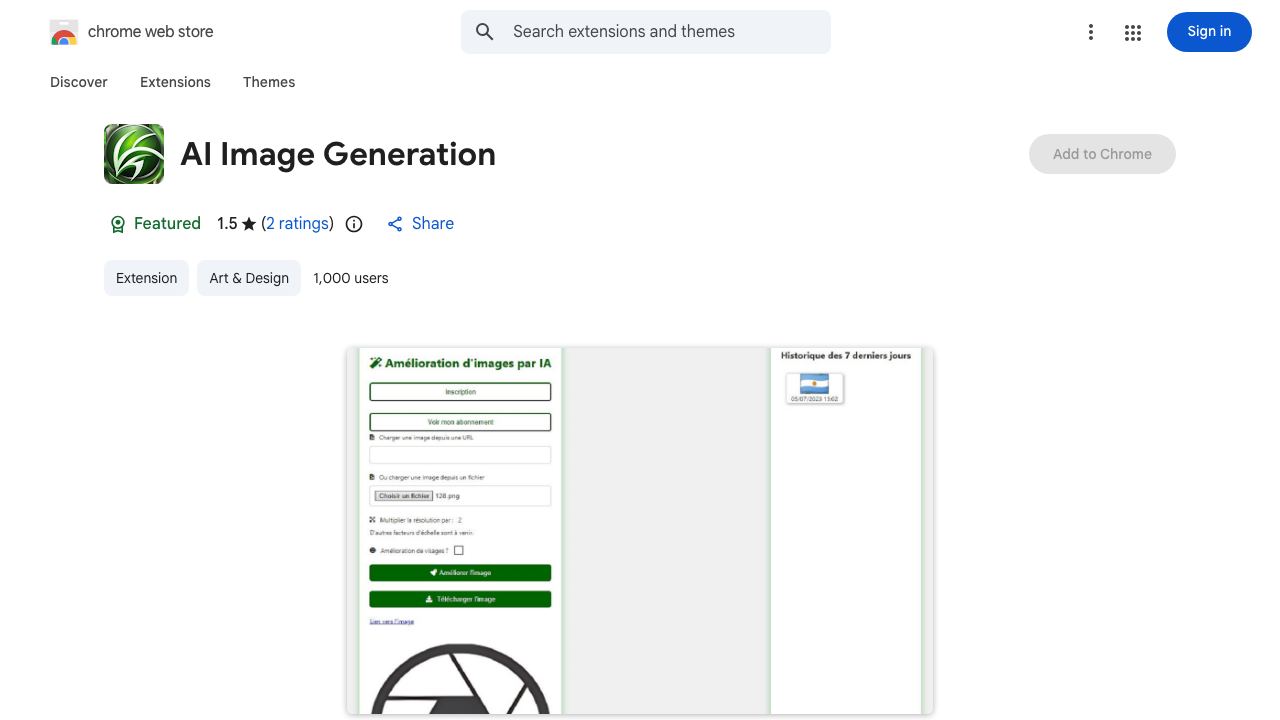Click the Featured badge icon

(117, 224)
